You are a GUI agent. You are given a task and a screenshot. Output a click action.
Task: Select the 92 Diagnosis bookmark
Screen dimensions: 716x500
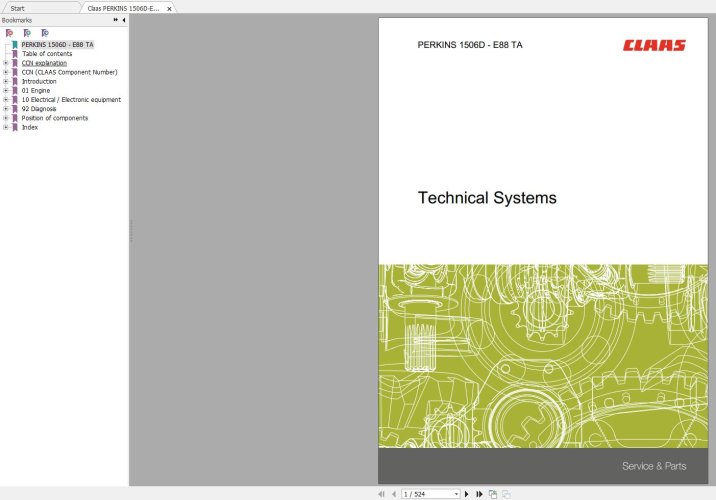coord(39,109)
